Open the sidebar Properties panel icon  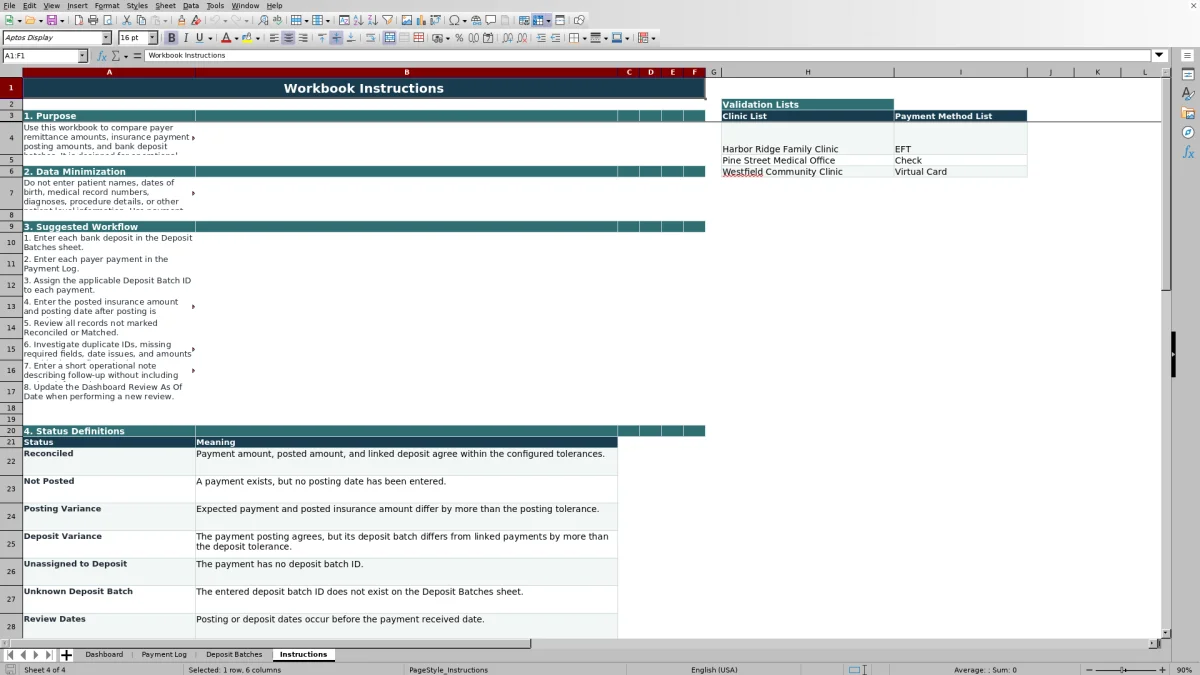(x=1188, y=75)
